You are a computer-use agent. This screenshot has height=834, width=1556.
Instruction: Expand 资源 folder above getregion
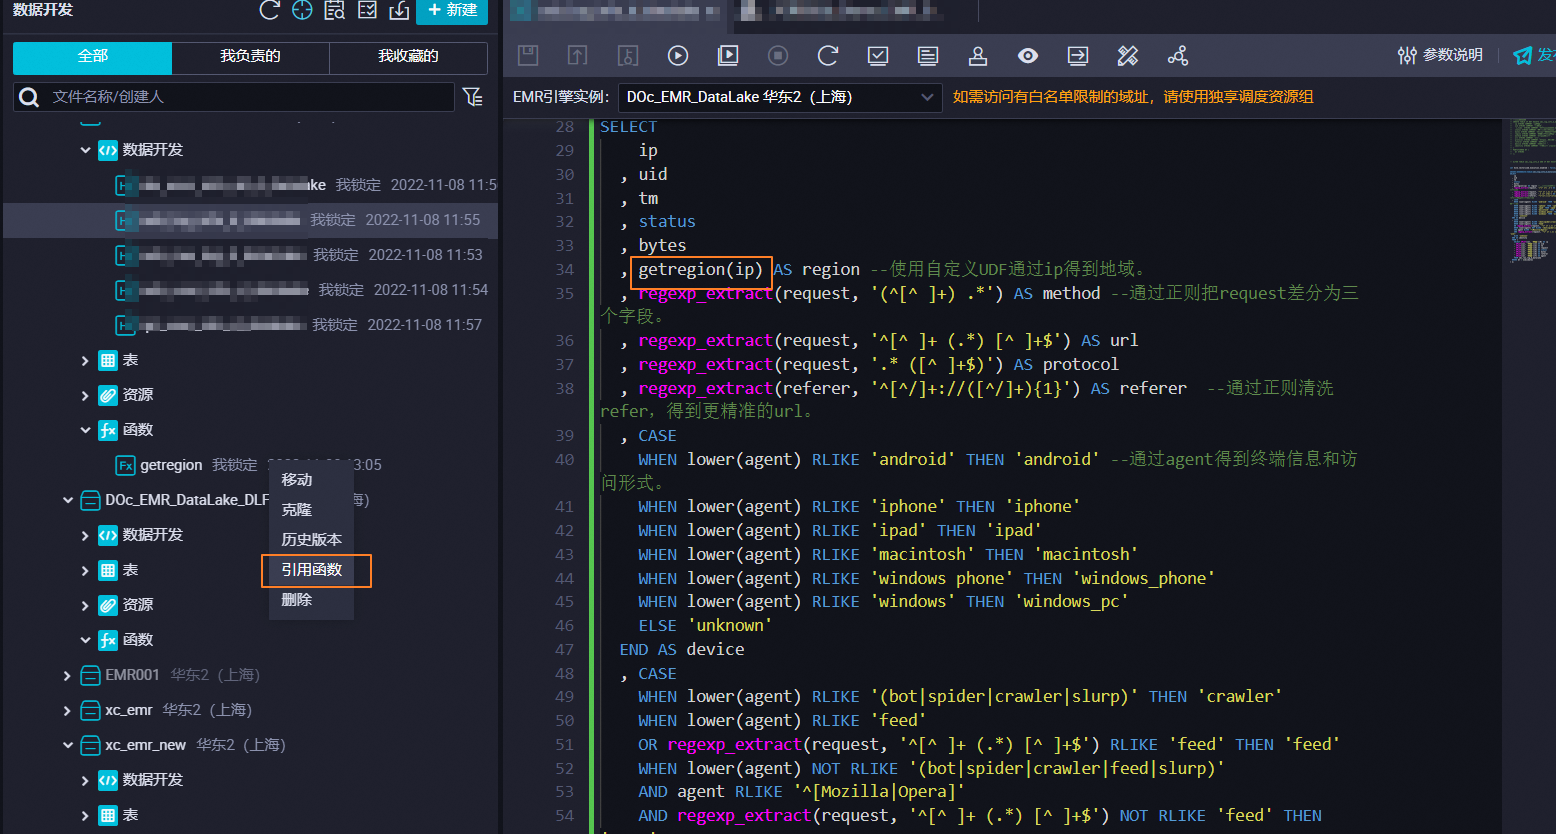(86, 395)
